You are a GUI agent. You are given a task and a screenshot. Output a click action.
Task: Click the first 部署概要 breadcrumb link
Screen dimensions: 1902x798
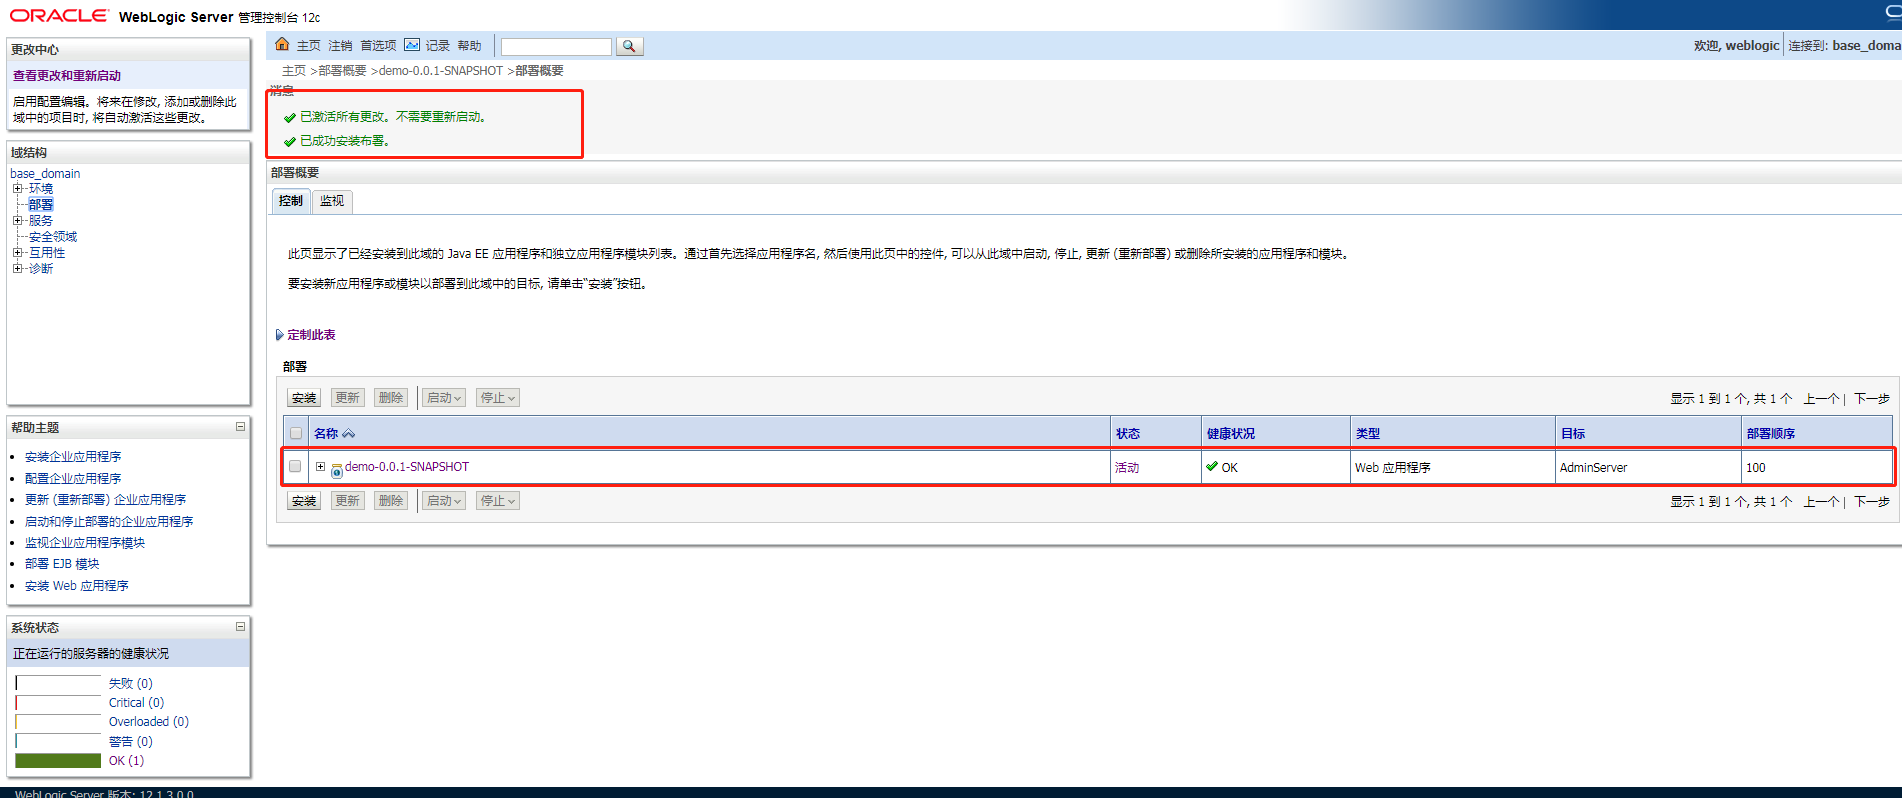click(x=343, y=71)
